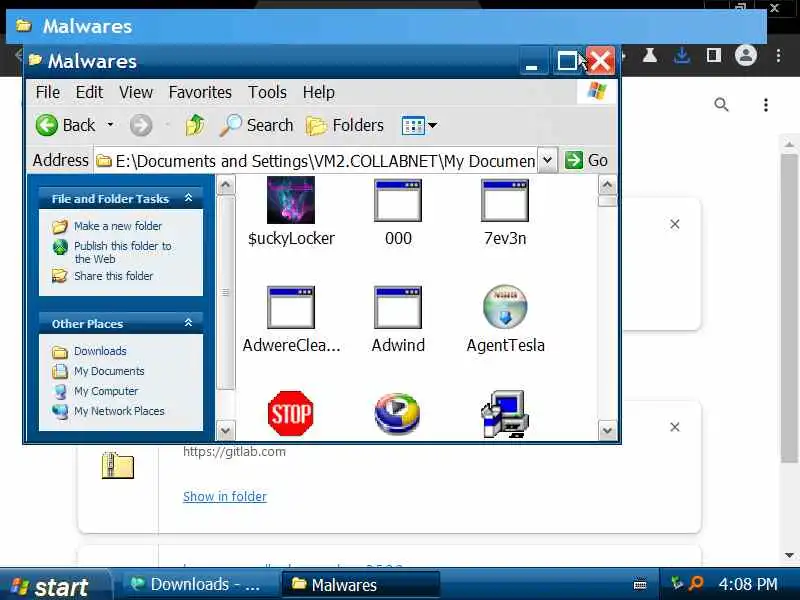Open the $uckyLocker file icon
800x600 pixels.
(291, 200)
